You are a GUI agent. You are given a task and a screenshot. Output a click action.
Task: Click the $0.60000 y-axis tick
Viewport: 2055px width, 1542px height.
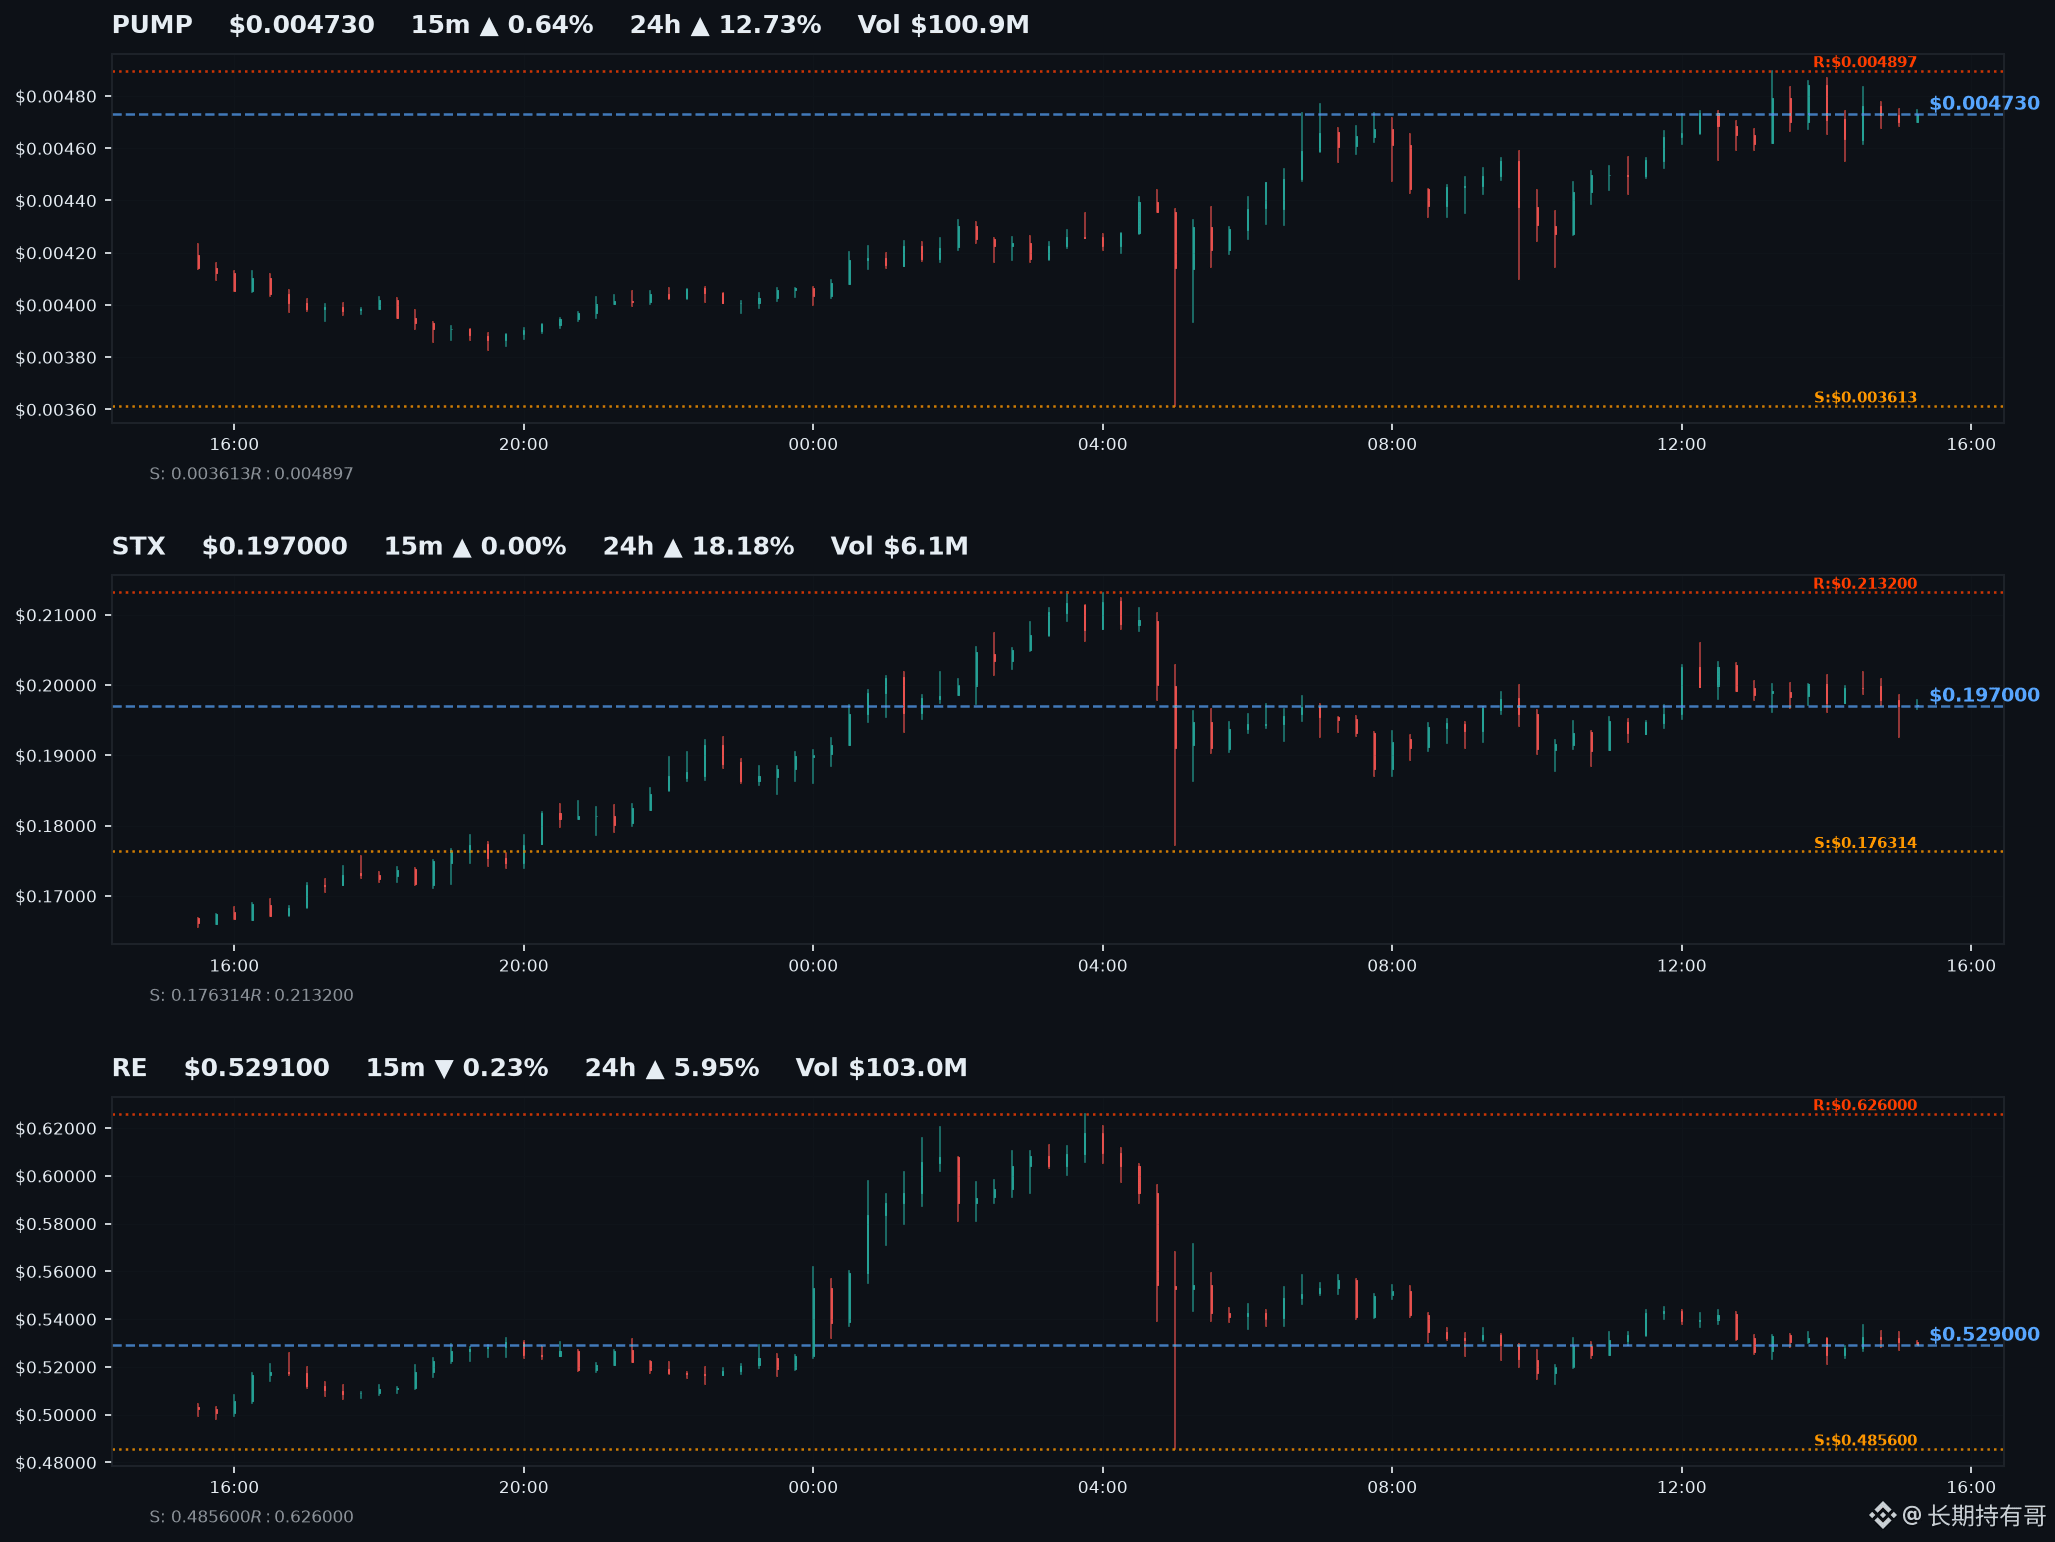(x=56, y=1177)
